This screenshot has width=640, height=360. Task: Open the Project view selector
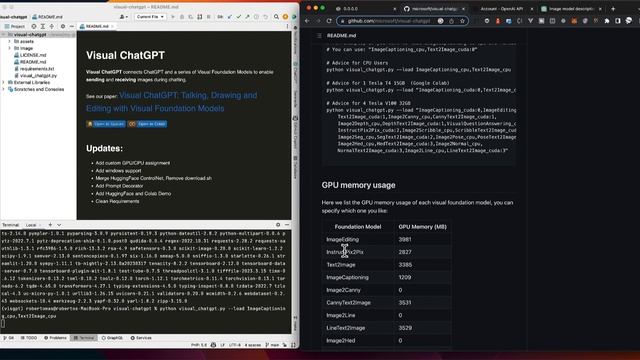click(15, 26)
